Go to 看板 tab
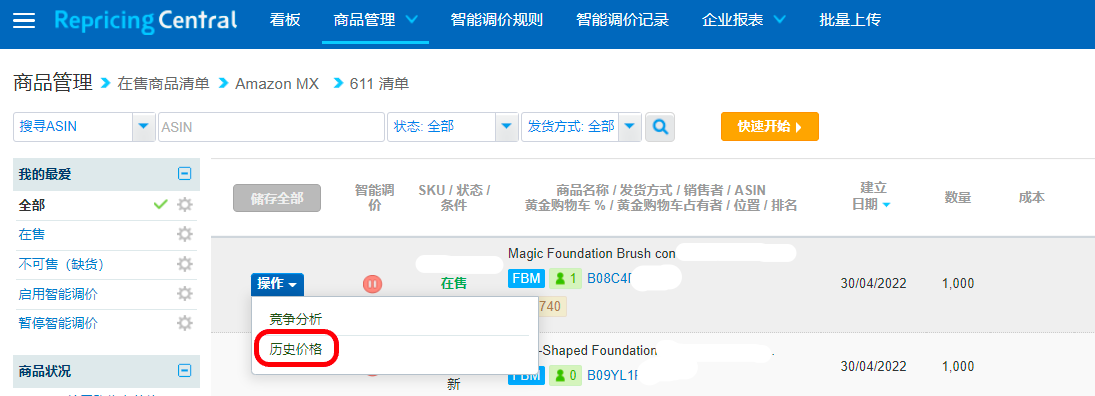The width and height of the screenshot is (1095, 396). click(x=285, y=20)
